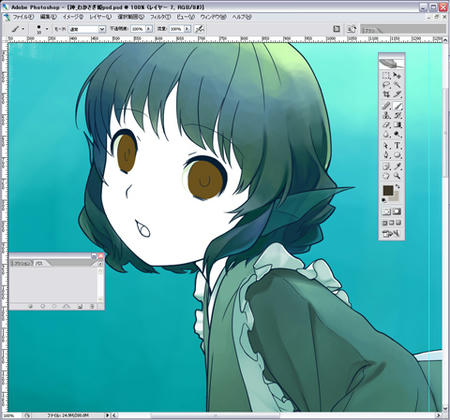Image resolution: width=450 pixels, height=420 pixels.
Task: Expand the brush preset picker arrow
Action: (47, 29)
